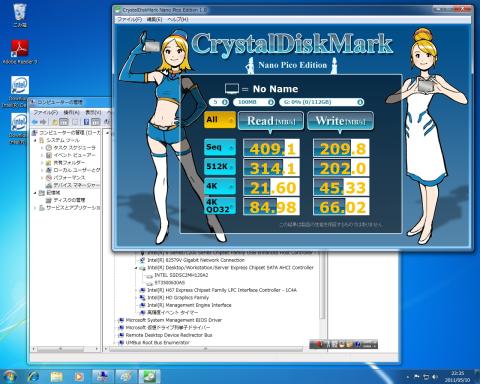Click the volume speaker tray icon

click(x=434, y=377)
